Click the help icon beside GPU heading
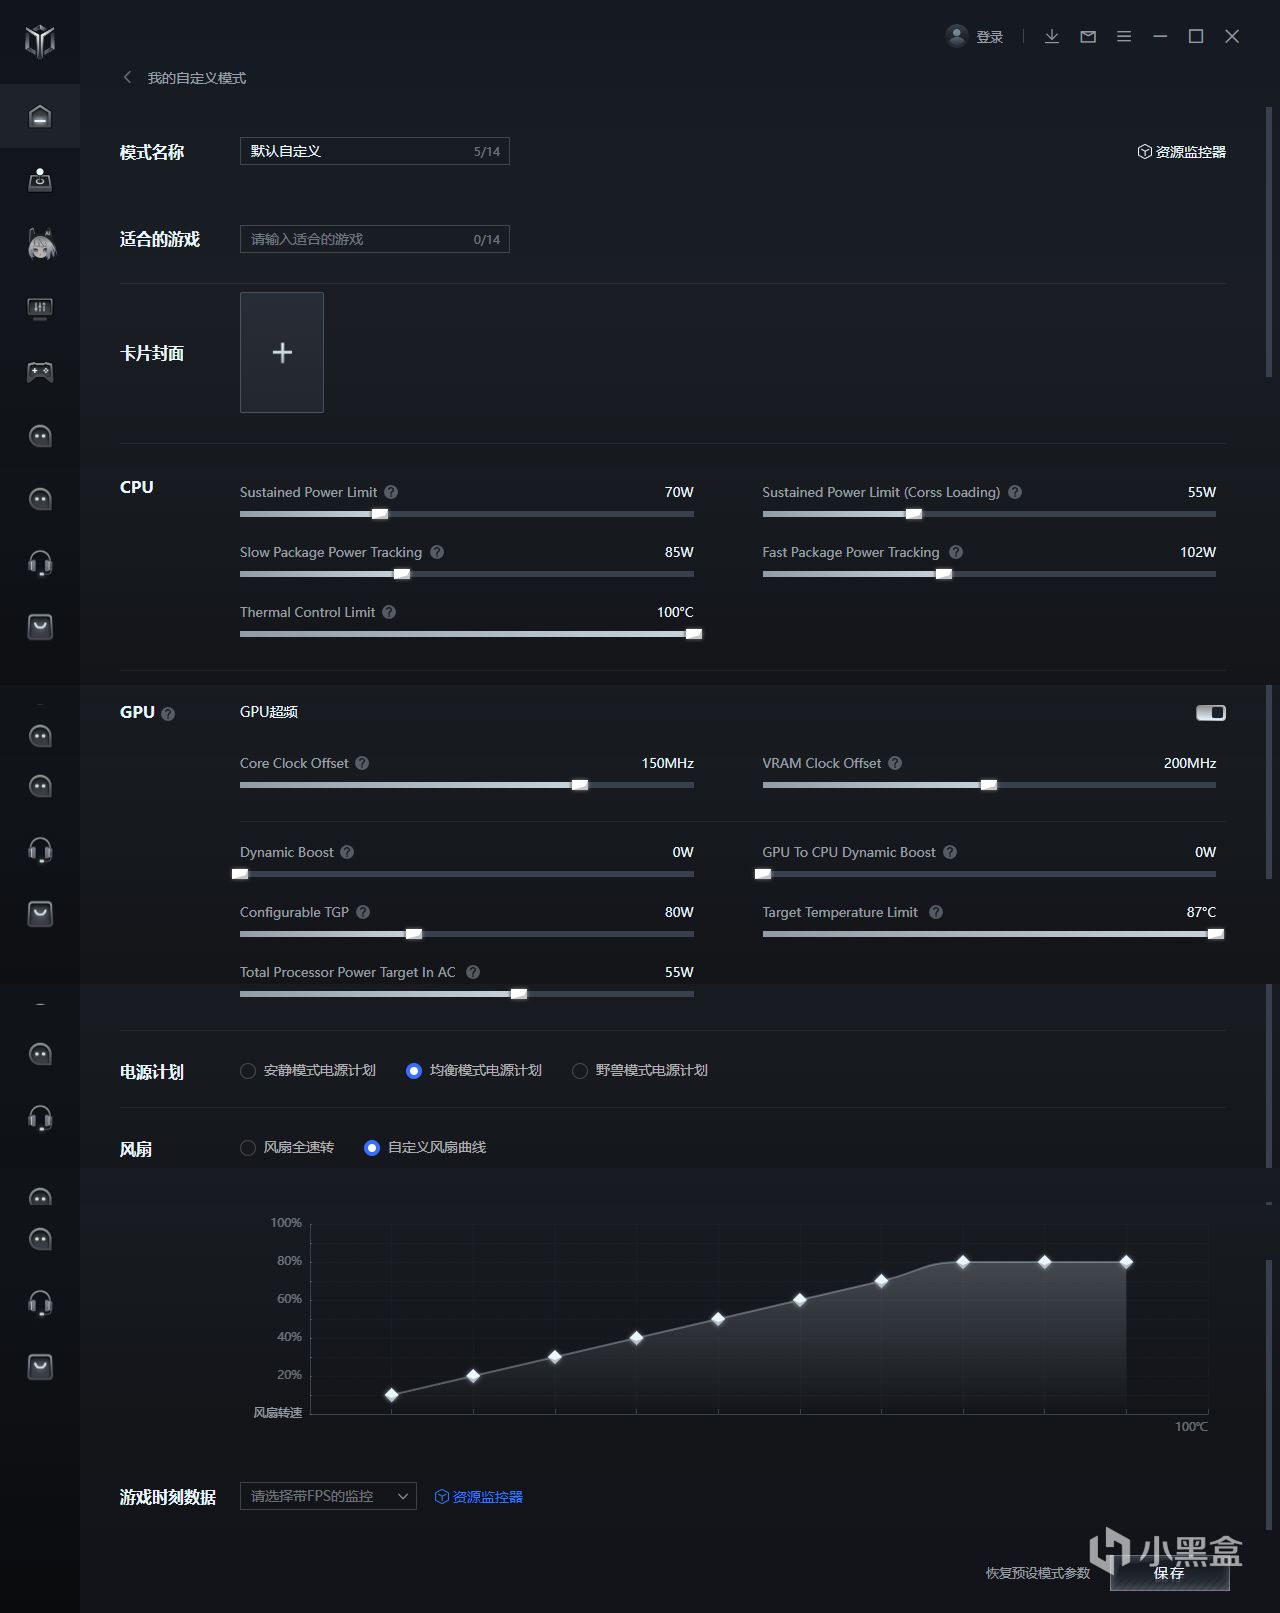 point(168,714)
